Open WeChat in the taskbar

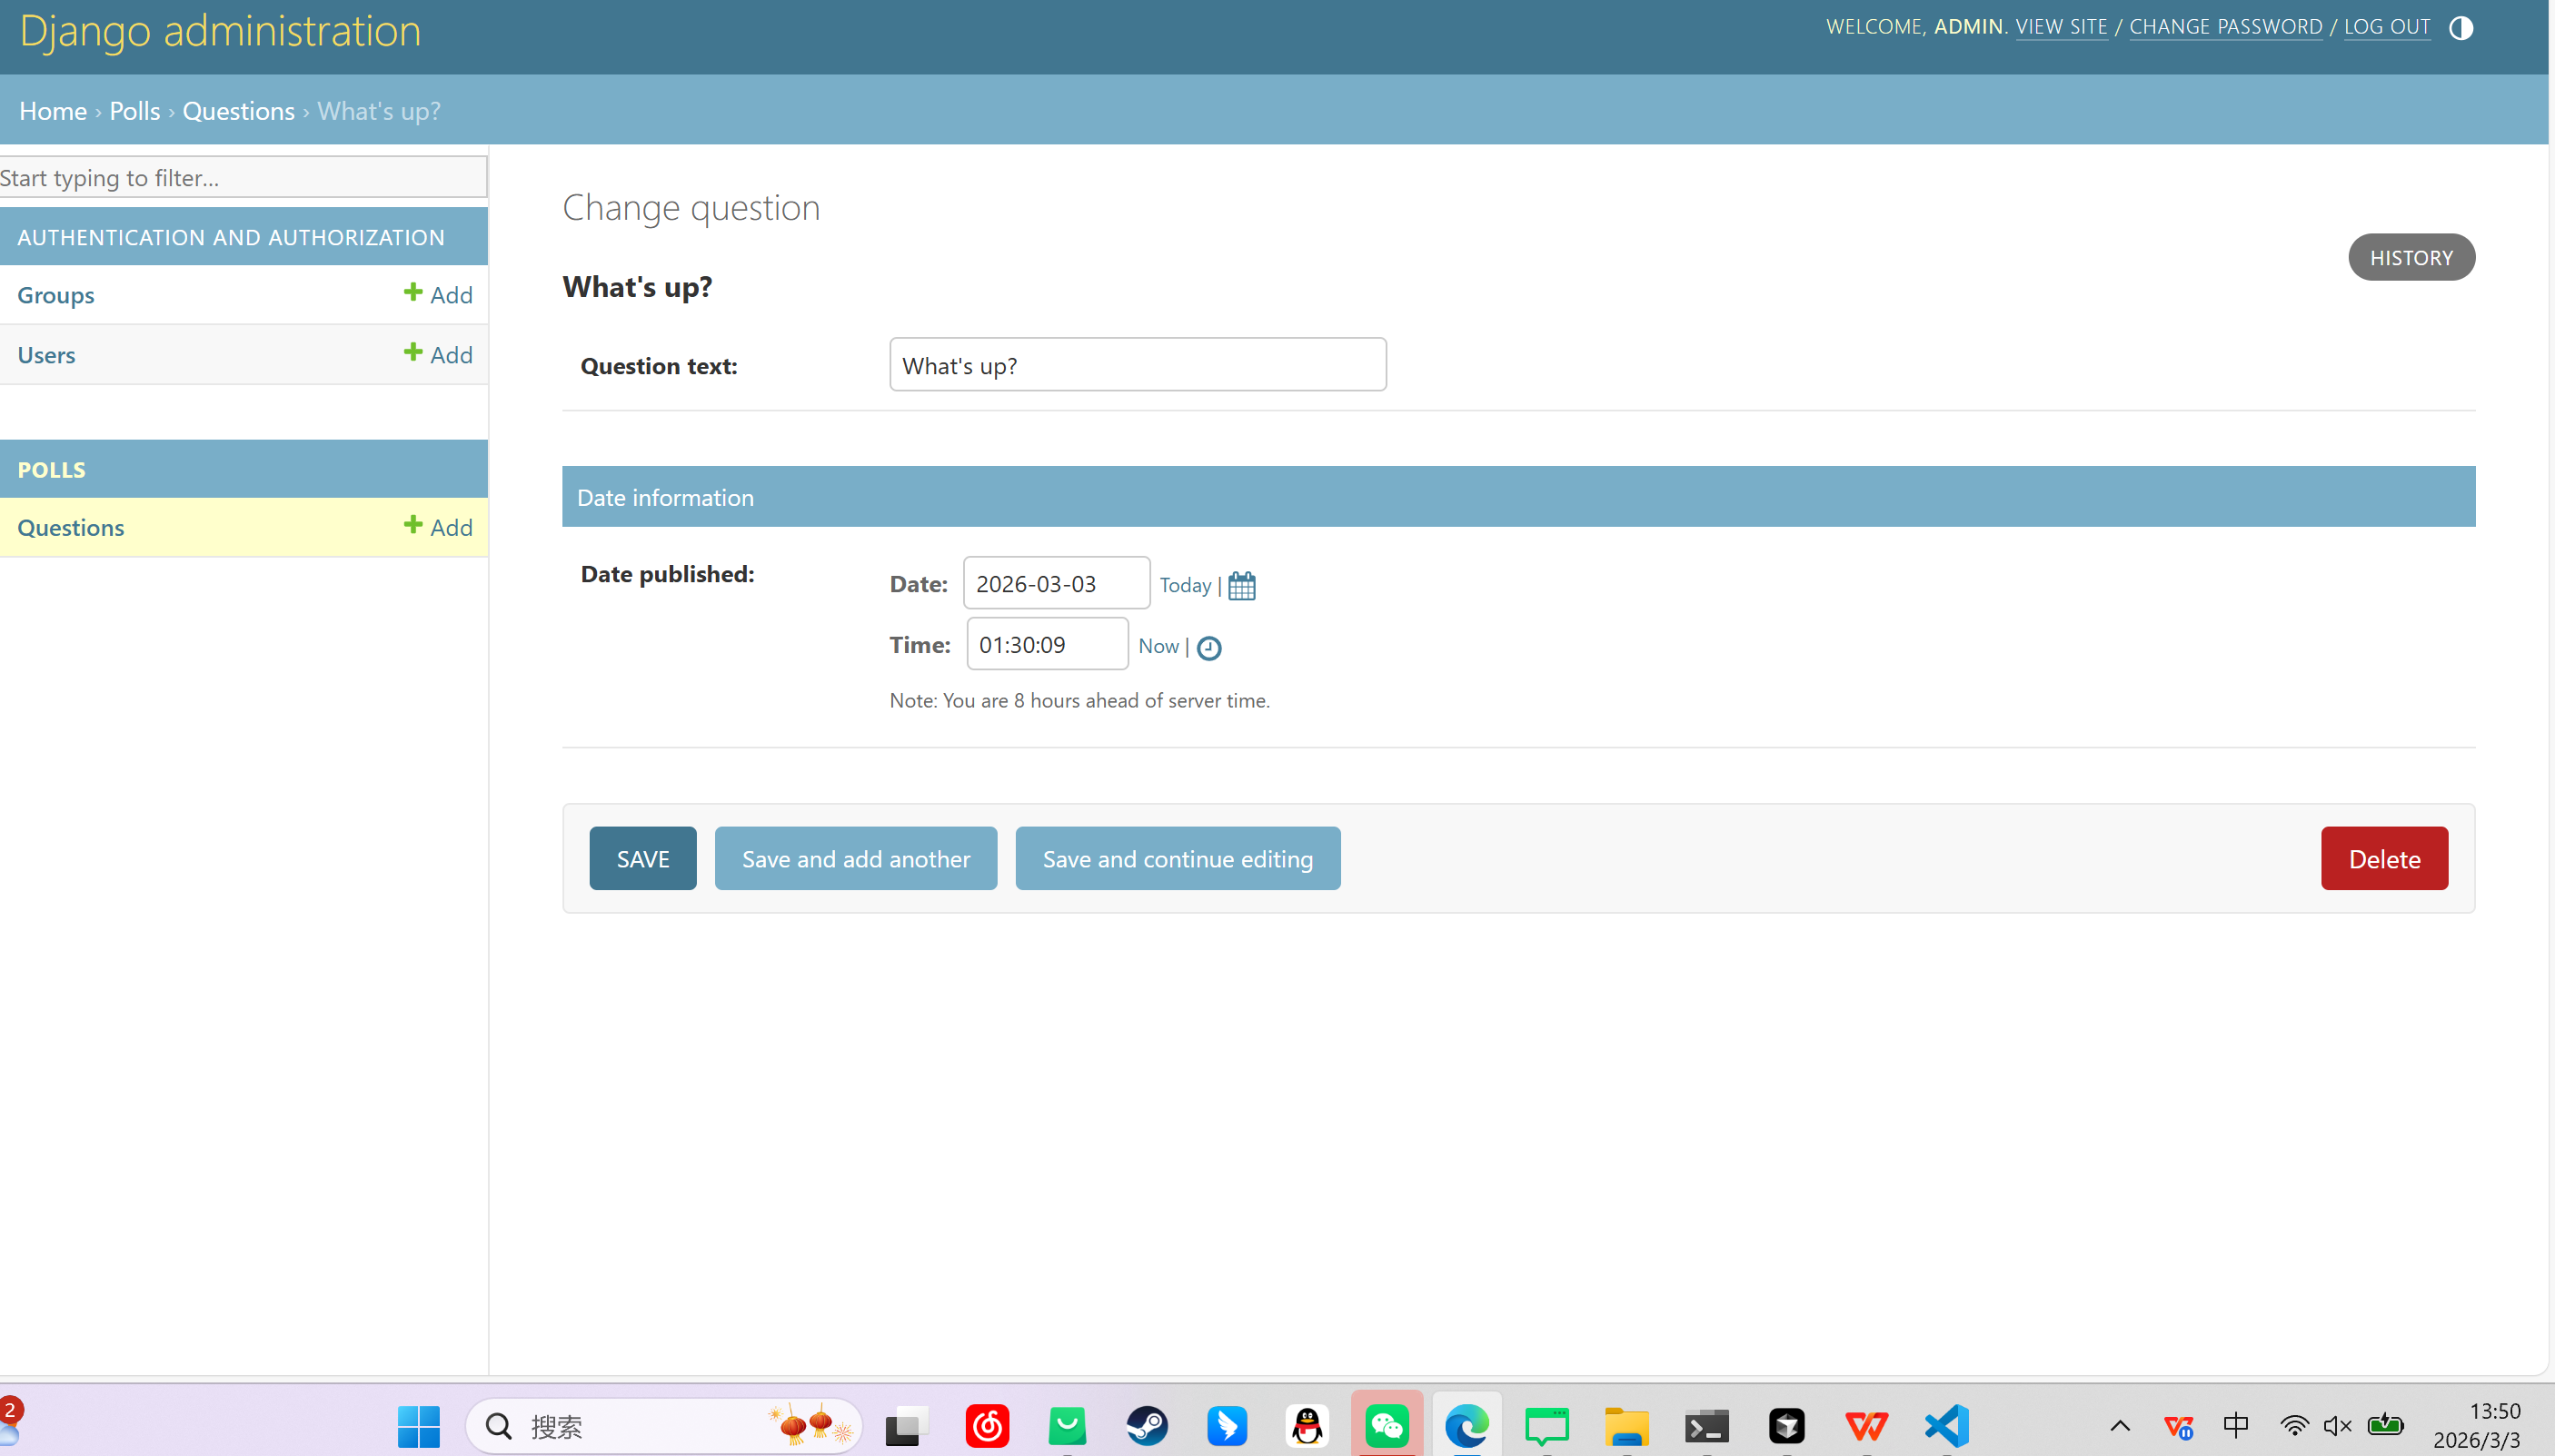click(x=1387, y=1425)
